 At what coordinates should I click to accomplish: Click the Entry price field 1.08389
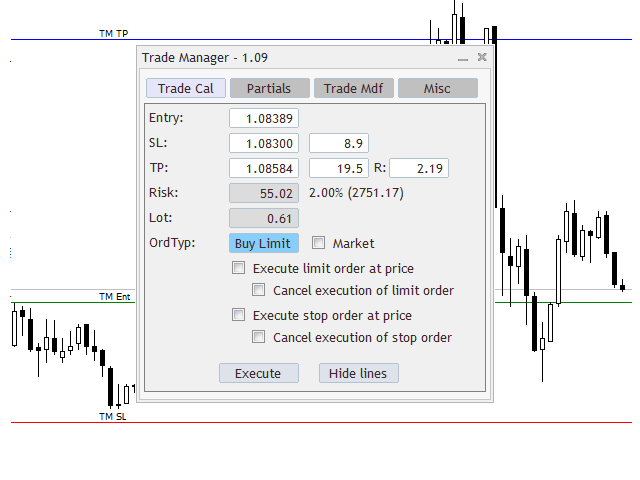[264, 118]
